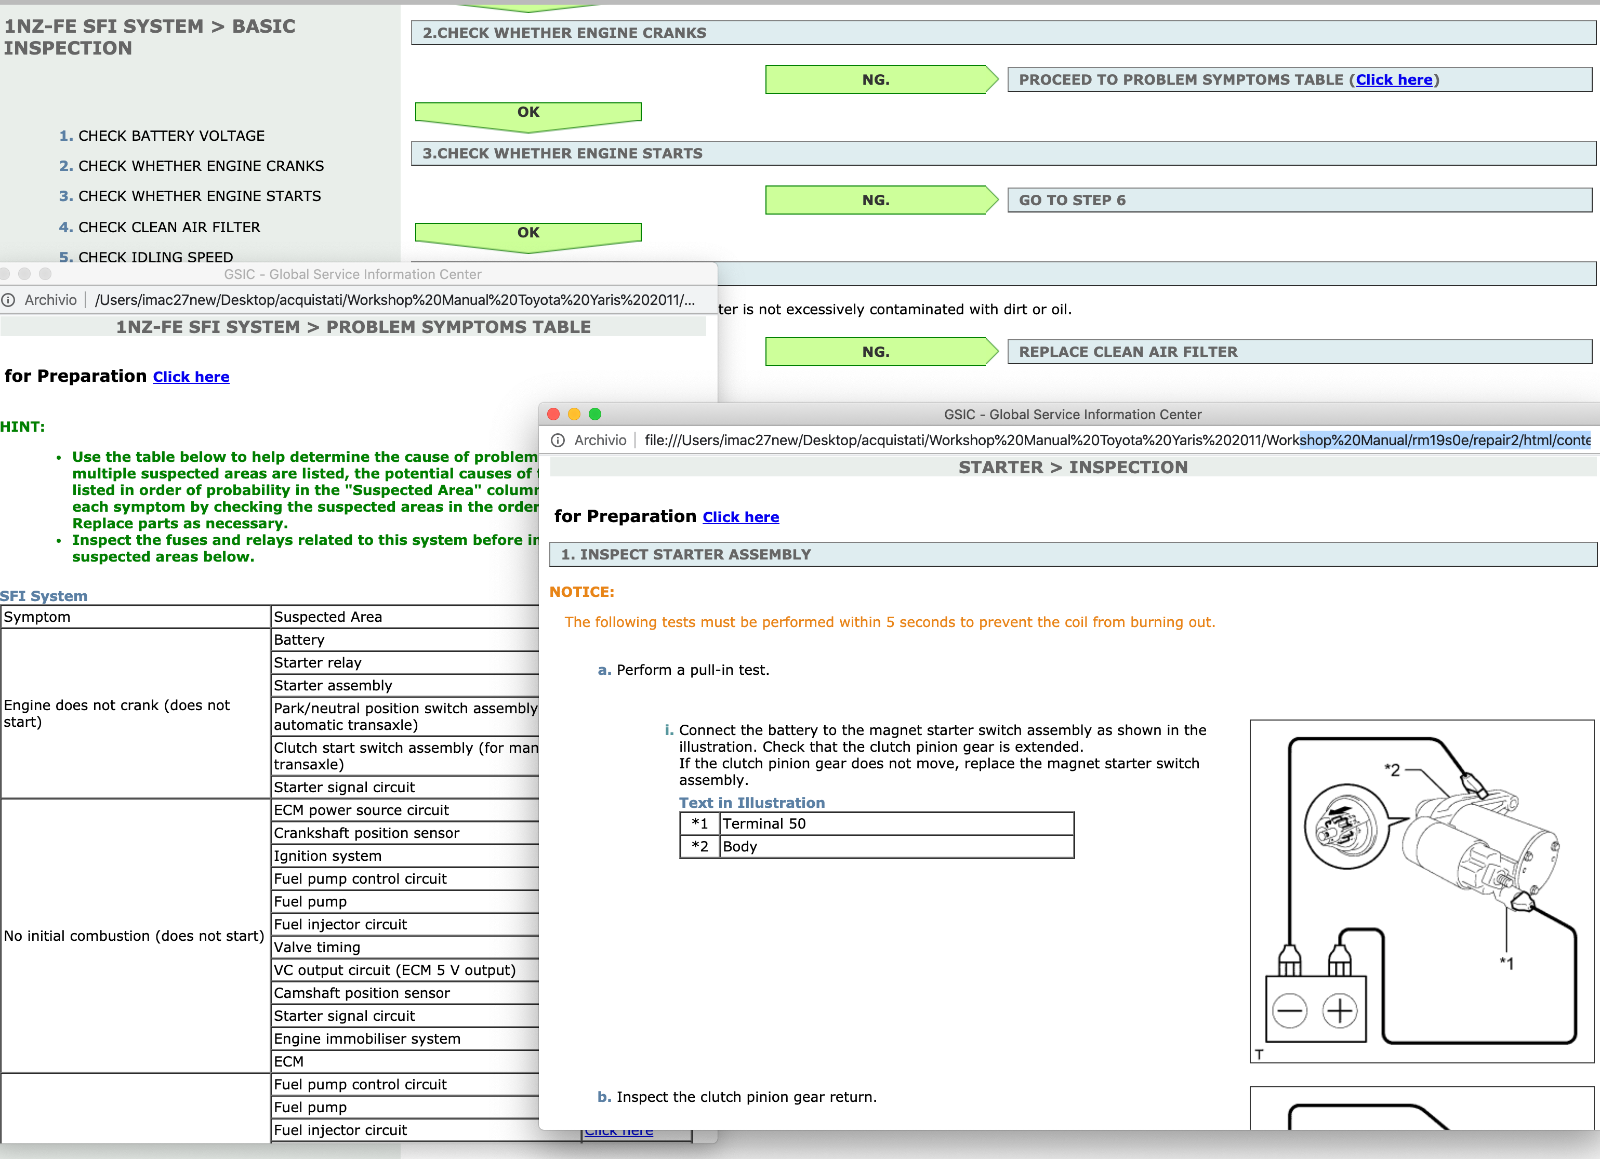Select step 4 Check Clean Air Filter
Image resolution: width=1600 pixels, height=1159 pixels.
point(169,227)
